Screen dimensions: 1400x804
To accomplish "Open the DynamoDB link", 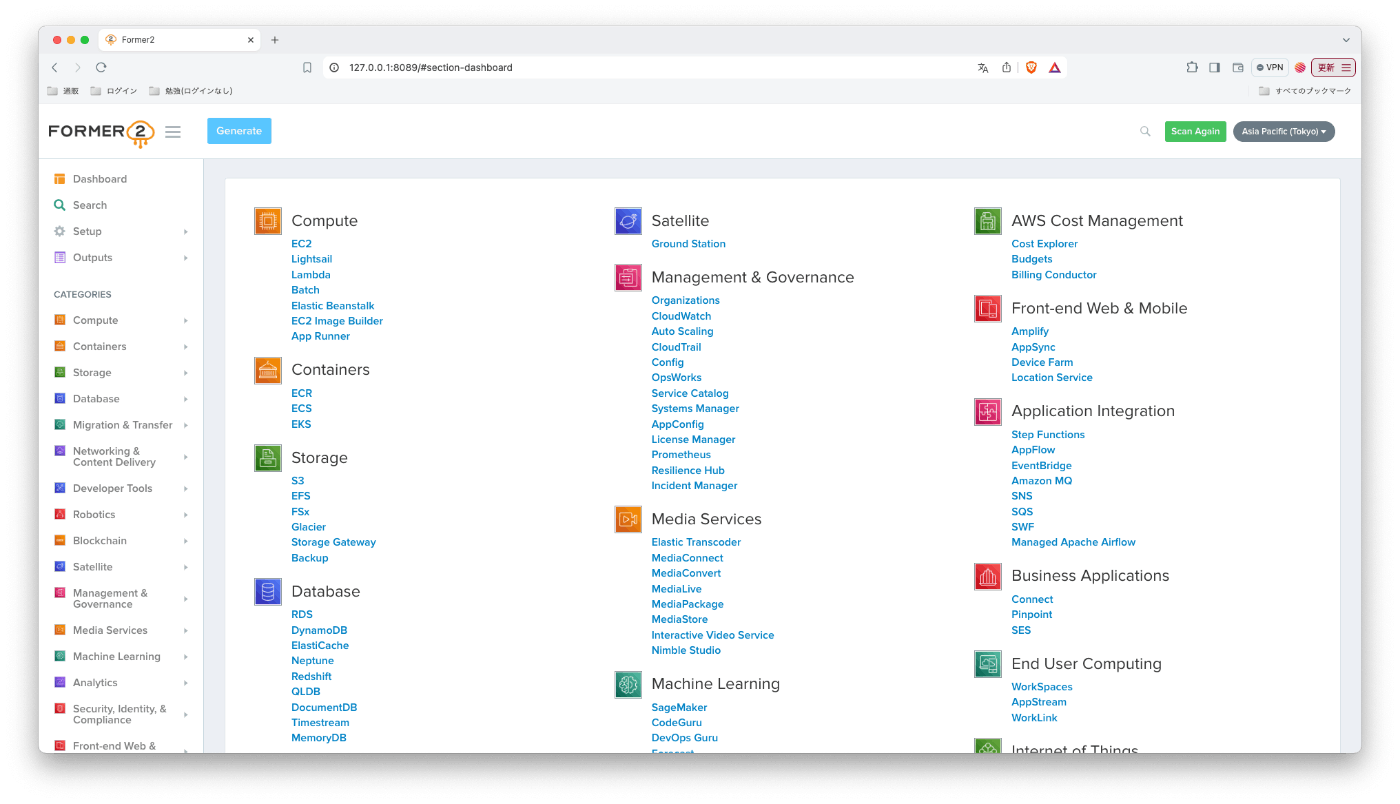I will [319, 631].
